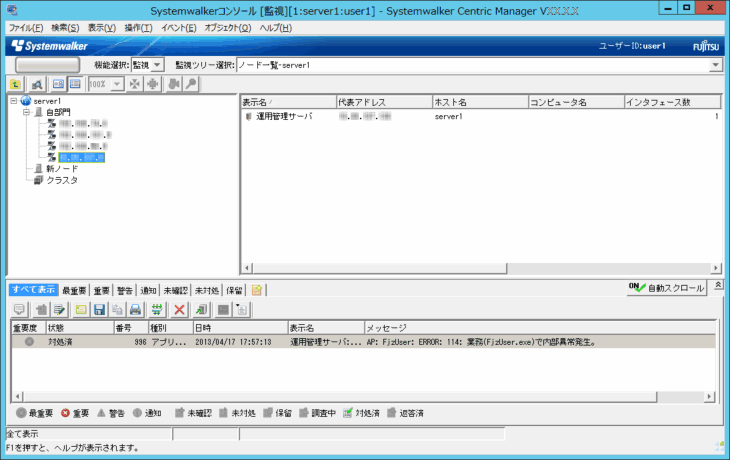Image resolution: width=730 pixels, height=460 pixels.
Task: Open the ヘルプ(H) menu
Action: coord(276,28)
